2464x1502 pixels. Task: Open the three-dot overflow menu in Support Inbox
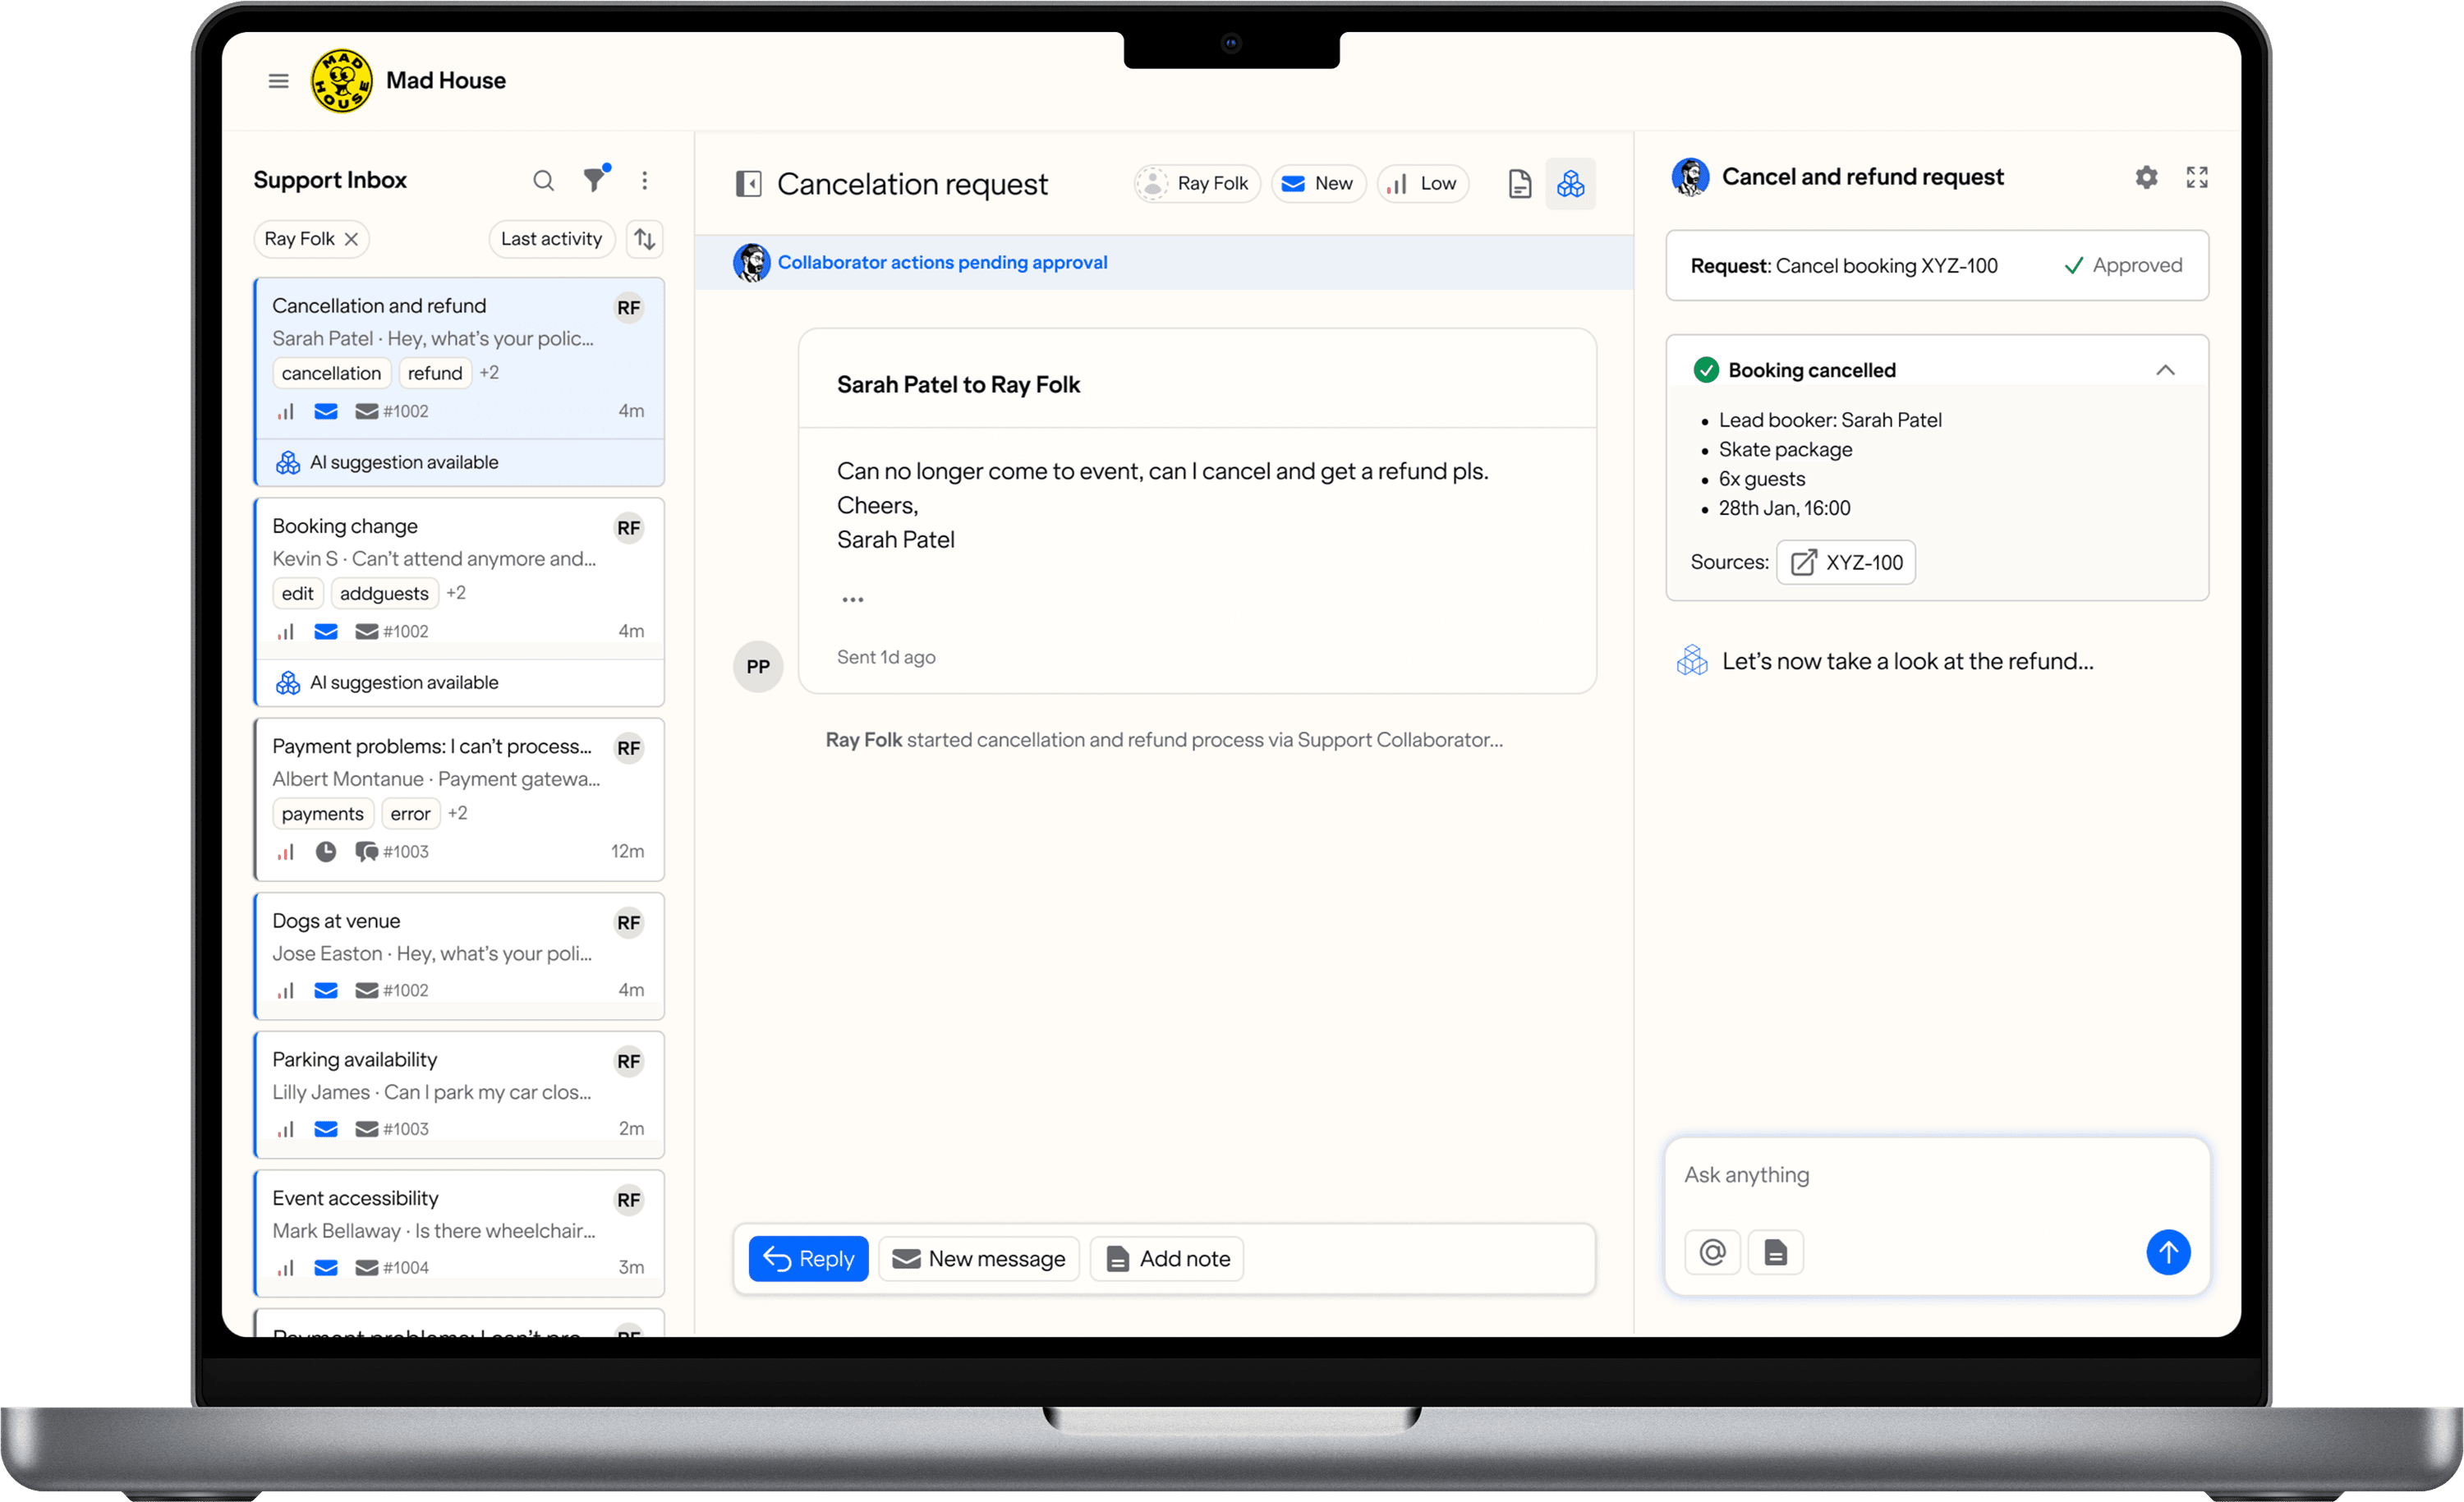[645, 180]
